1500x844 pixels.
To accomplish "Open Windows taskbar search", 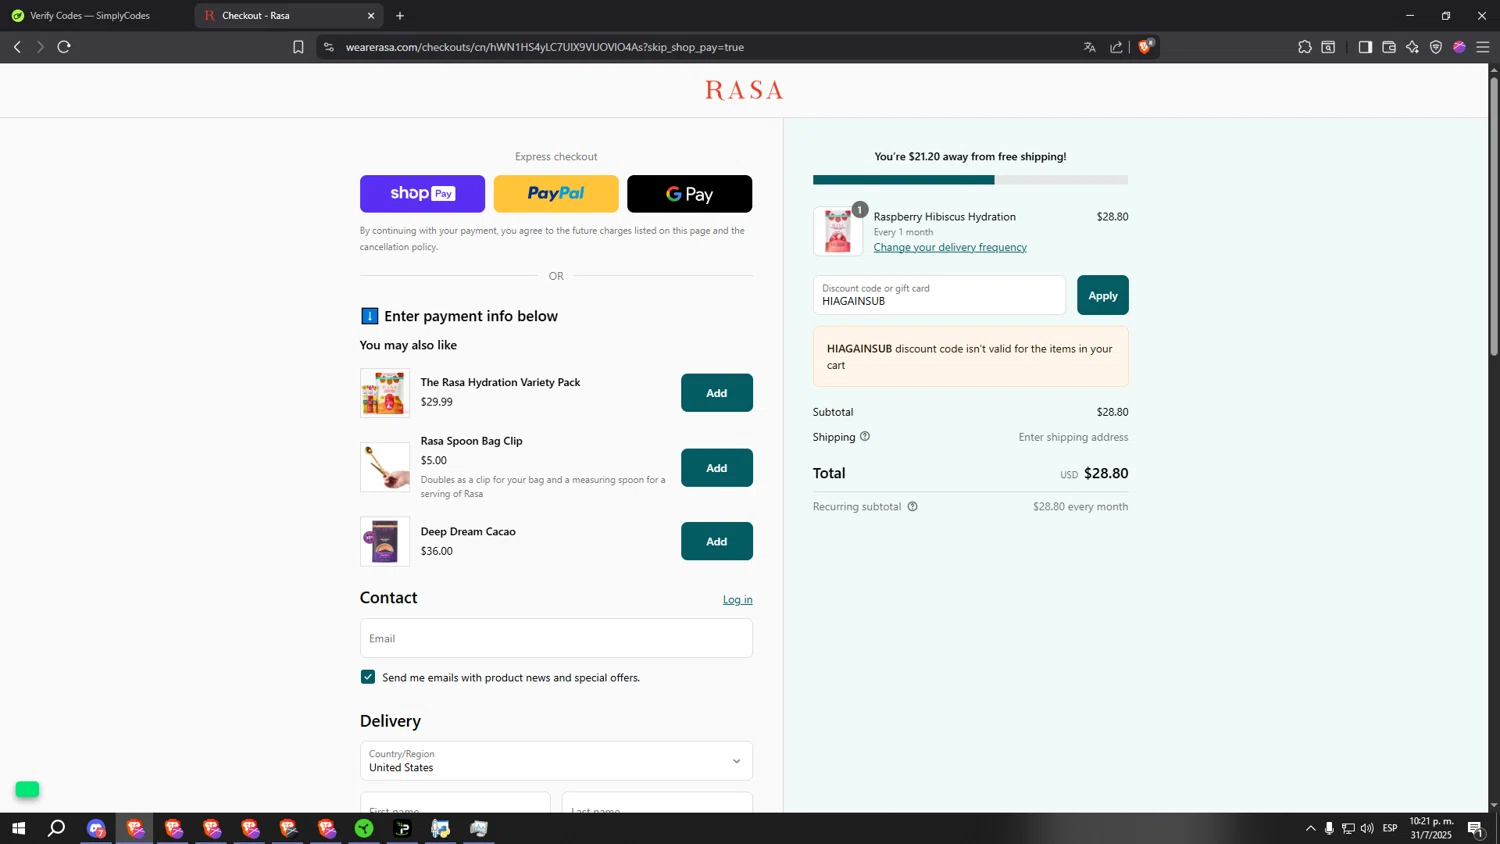I will click(x=57, y=828).
